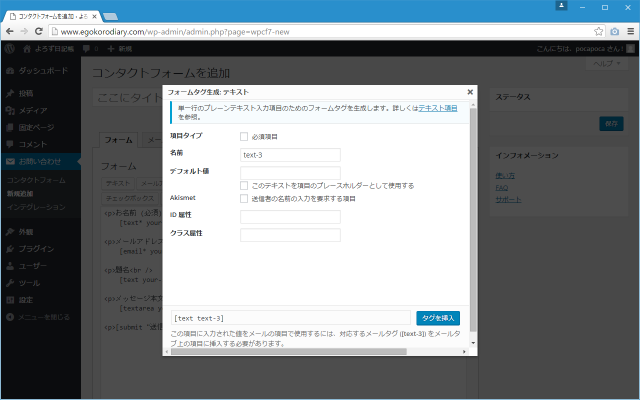The image size is (640, 400).
Task: Open the Chrome hamburger menu
Action: pyautogui.click(x=629, y=31)
